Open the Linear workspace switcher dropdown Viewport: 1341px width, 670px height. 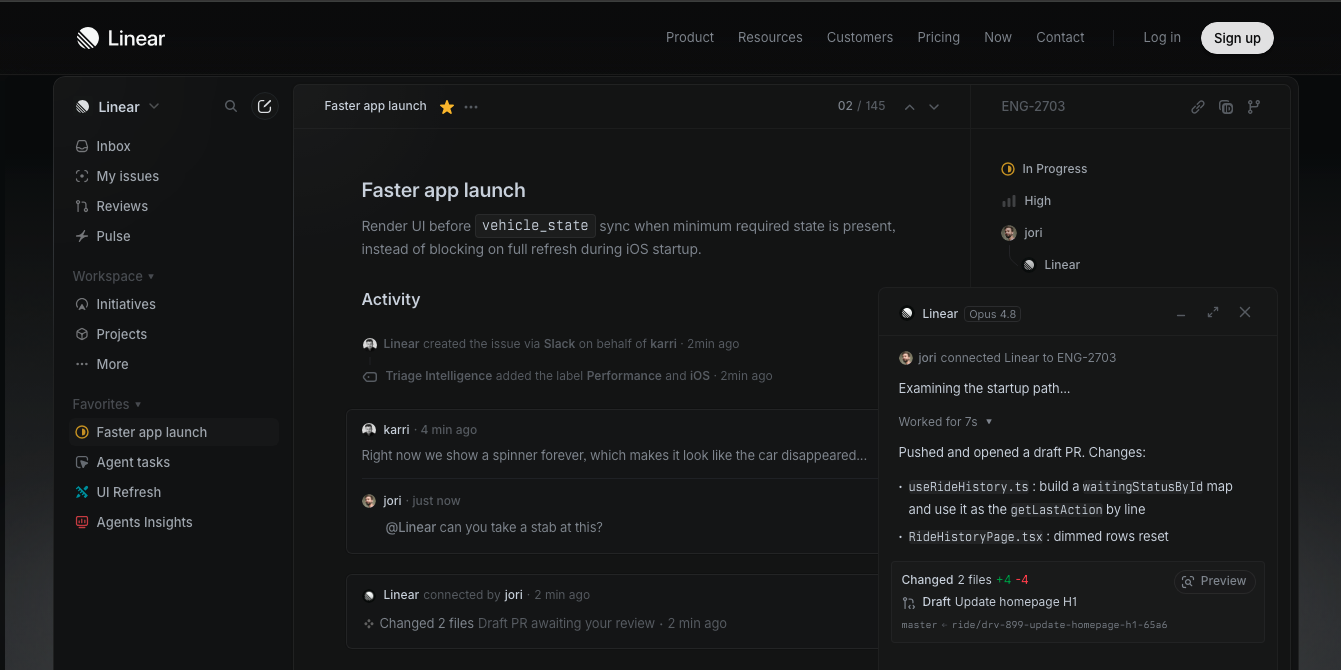[118, 107]
